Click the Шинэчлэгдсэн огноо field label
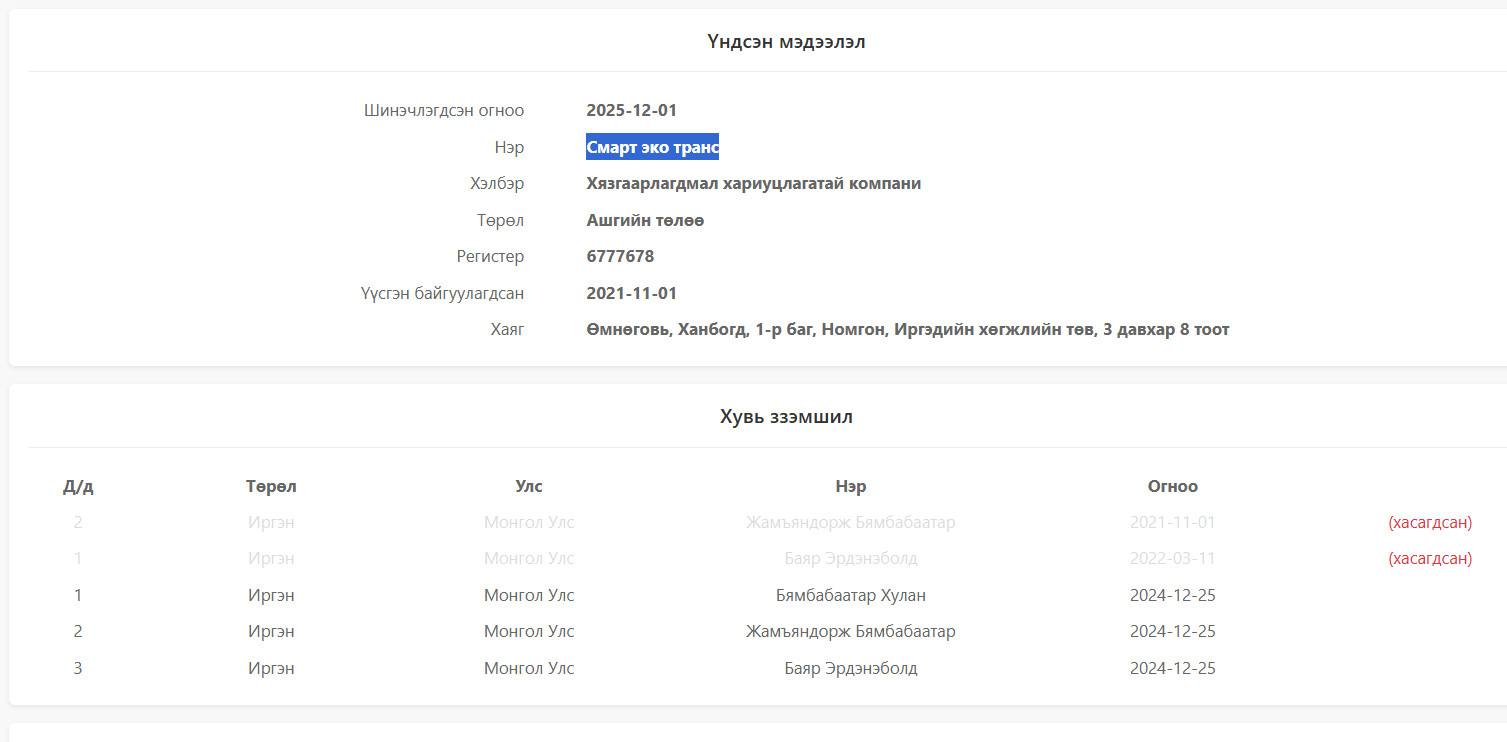 point(443,110)
